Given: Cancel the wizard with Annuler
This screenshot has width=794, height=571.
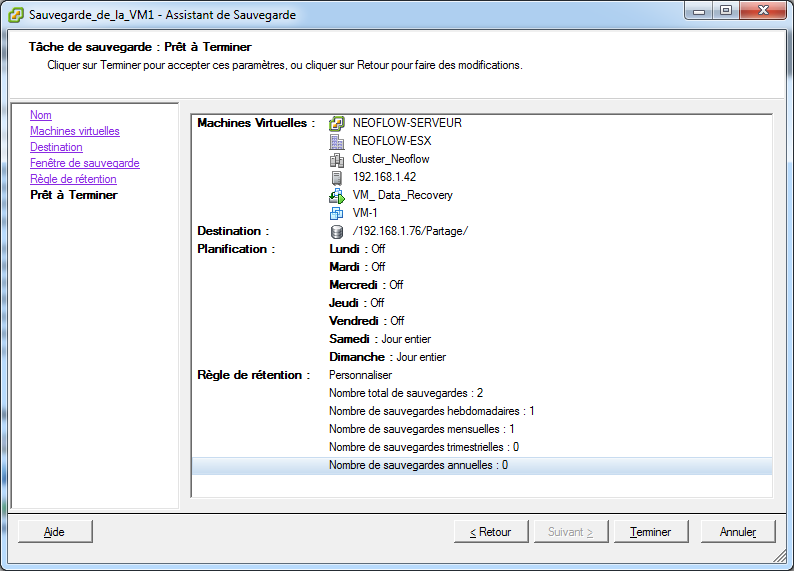Looking at the screenshot, I should [x=738, y=532].
